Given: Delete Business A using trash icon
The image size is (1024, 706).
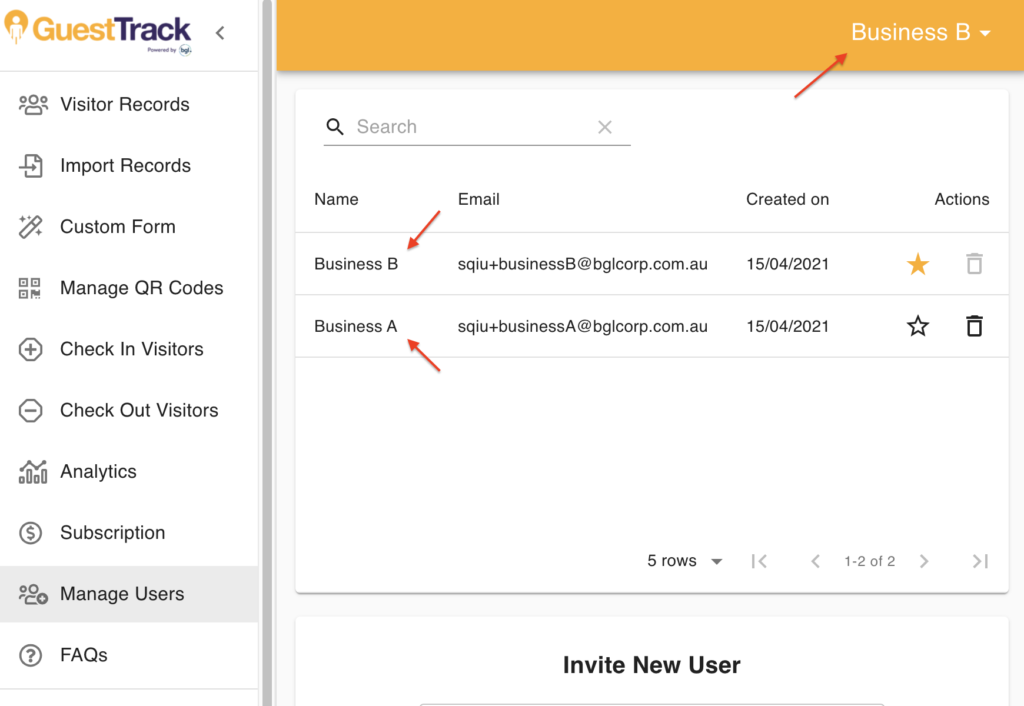Looking at the screenshot, I should [x=974, y=326].
